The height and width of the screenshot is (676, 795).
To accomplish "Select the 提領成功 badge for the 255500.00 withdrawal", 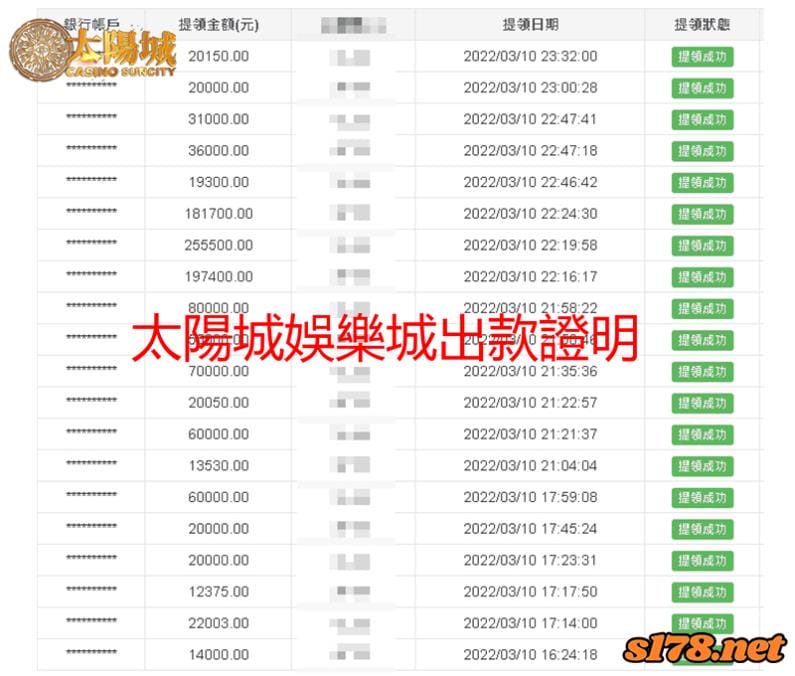I will click(x=702, y=245).
